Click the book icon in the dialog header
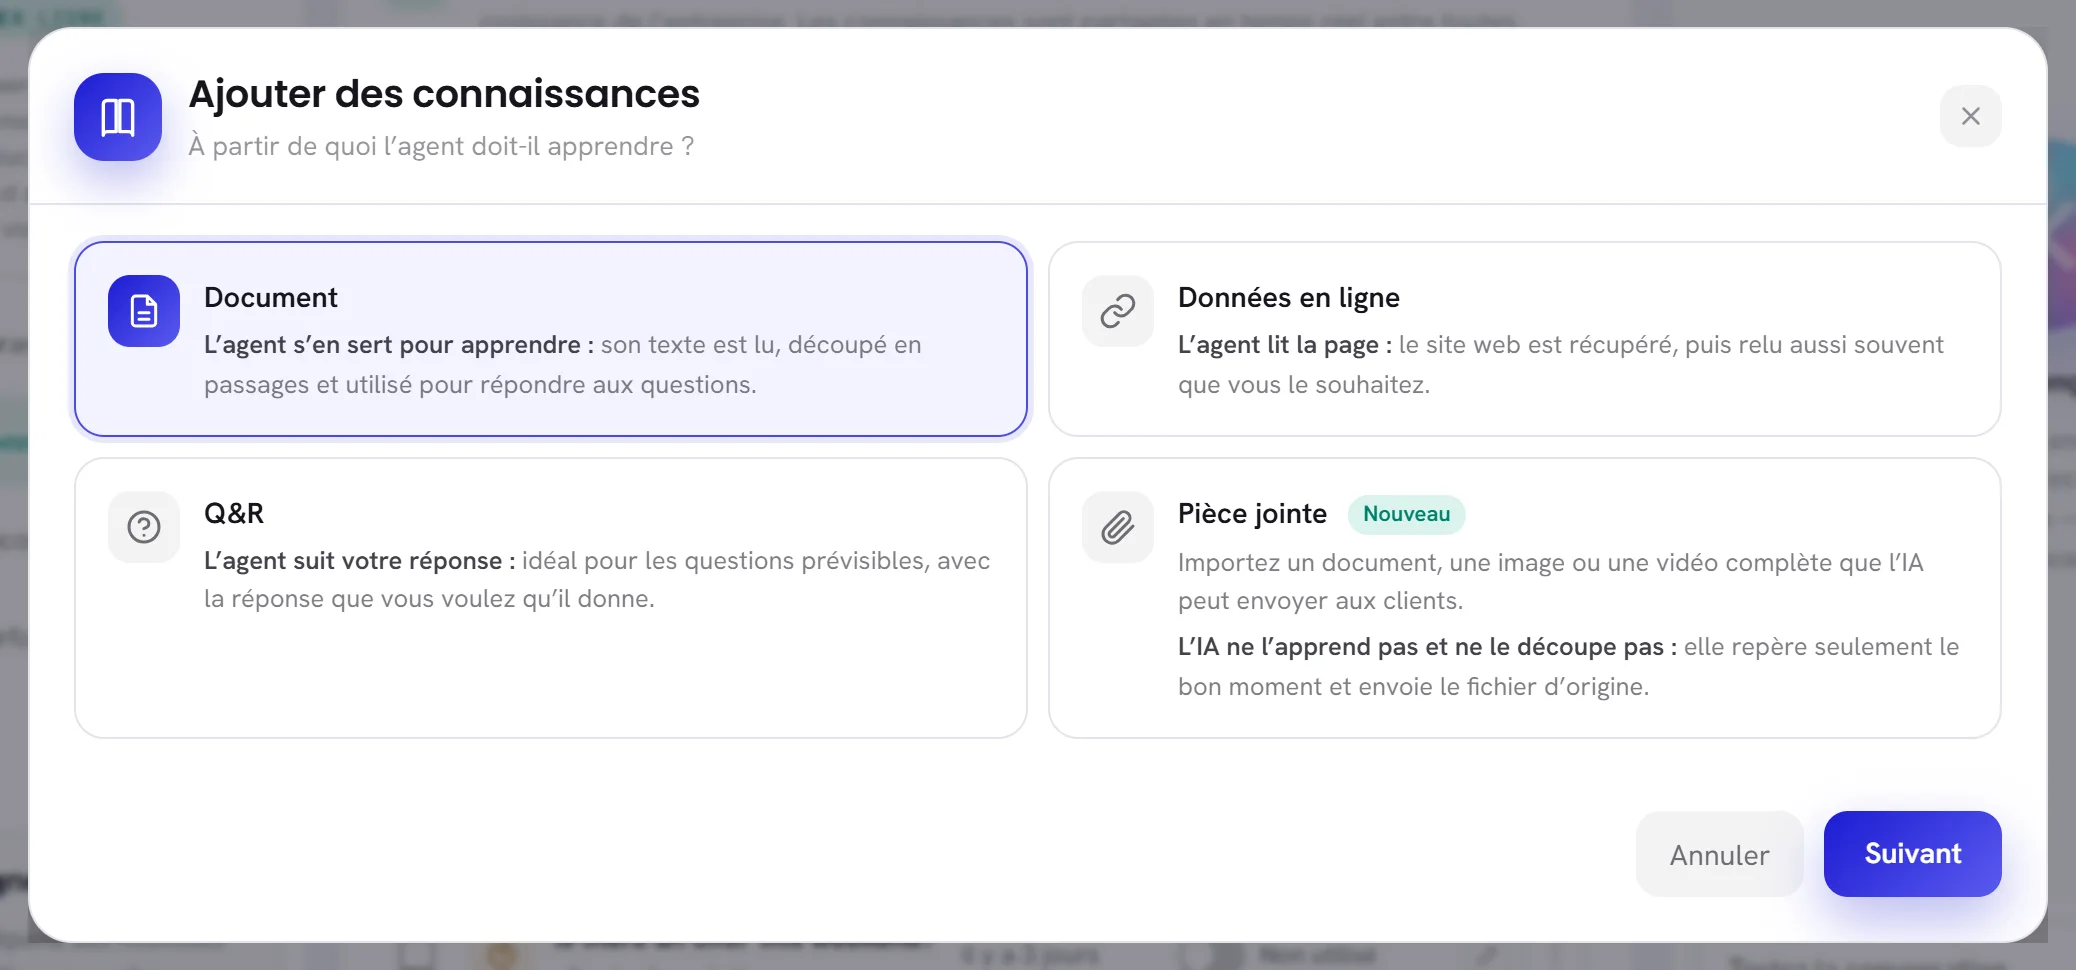This screenshot has height=970, width=2076. click(x=118, y=117)
